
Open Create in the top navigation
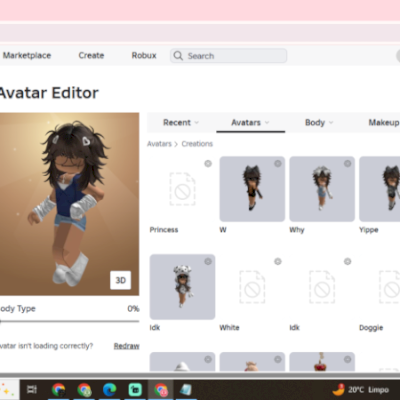[x=91, y=55]
